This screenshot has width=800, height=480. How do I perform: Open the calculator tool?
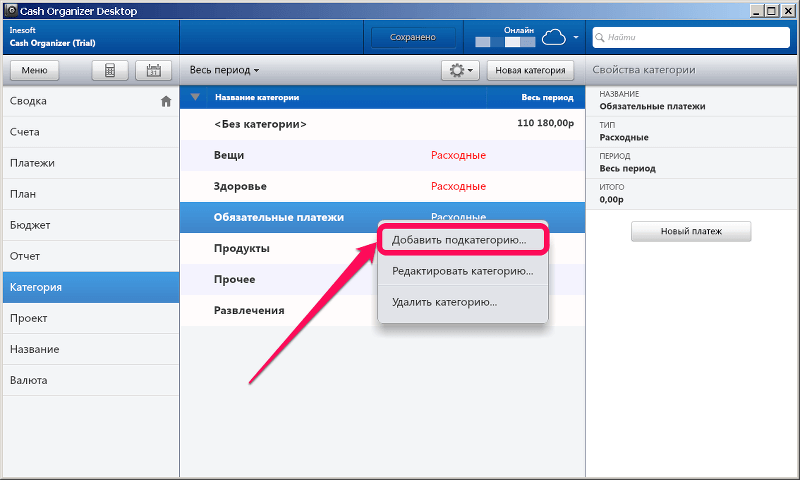click(x=110, y=70)
